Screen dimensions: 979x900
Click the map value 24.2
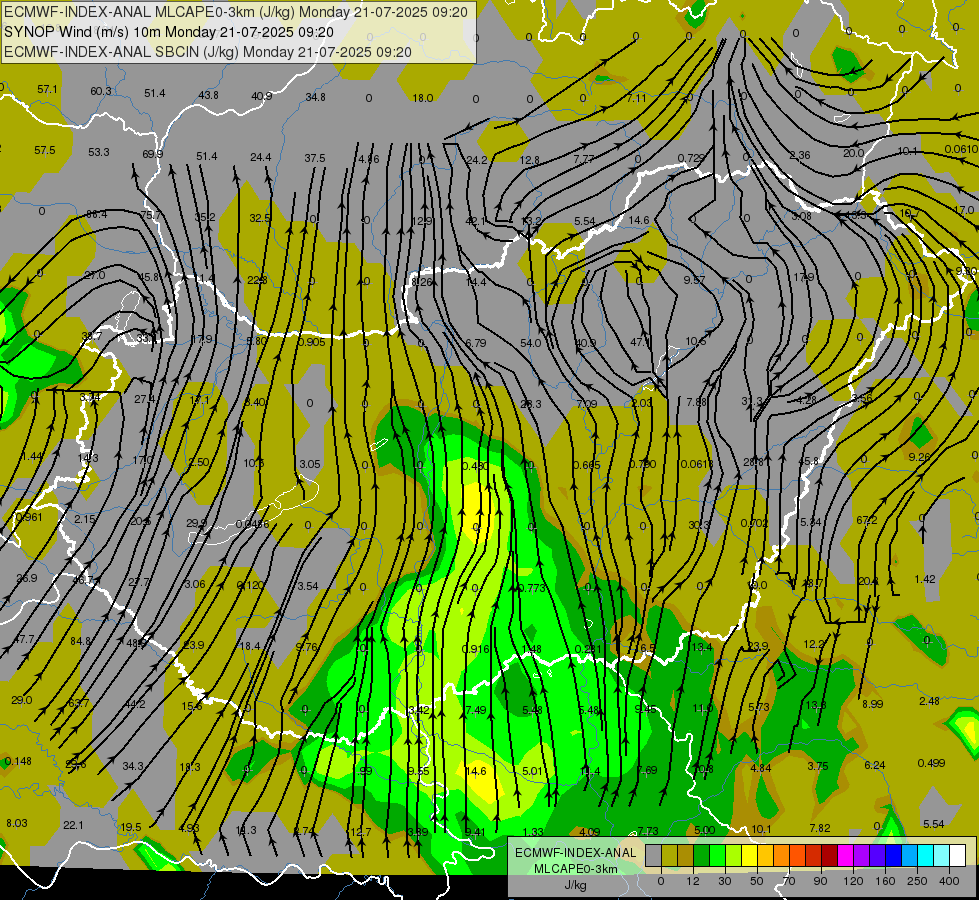click(476, 160)
